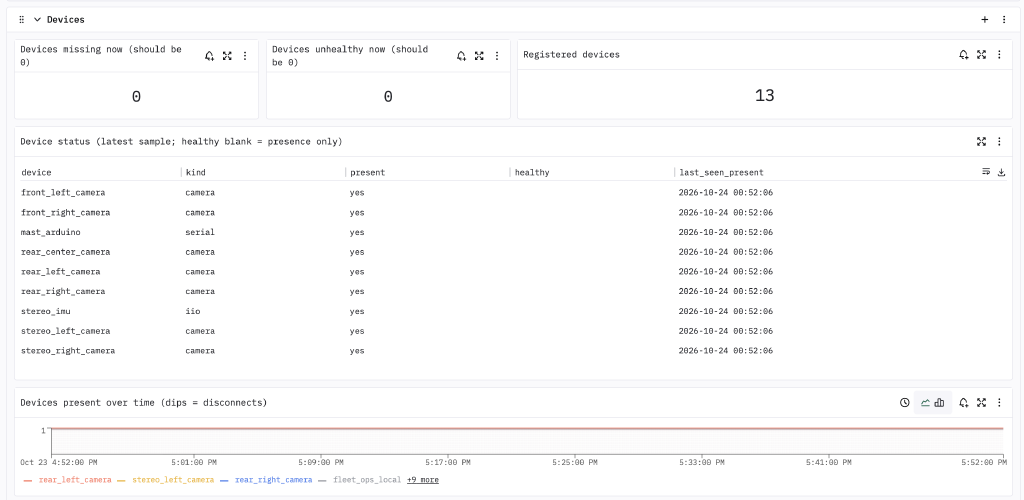The height and width of the screenshot is (500, 1024).
Task: Create alert for Devices unhealthy now panel
Action: [x=461, y=56]
